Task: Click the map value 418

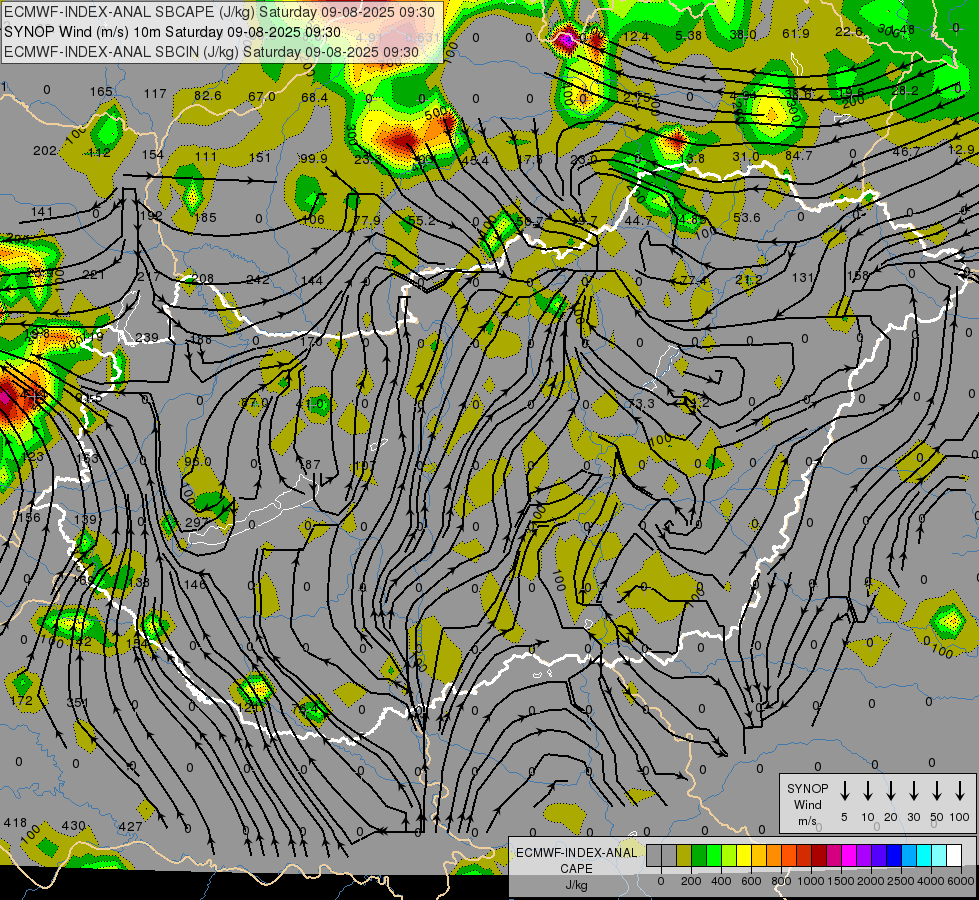Action: pyautogui.click(x=15, y=823)
